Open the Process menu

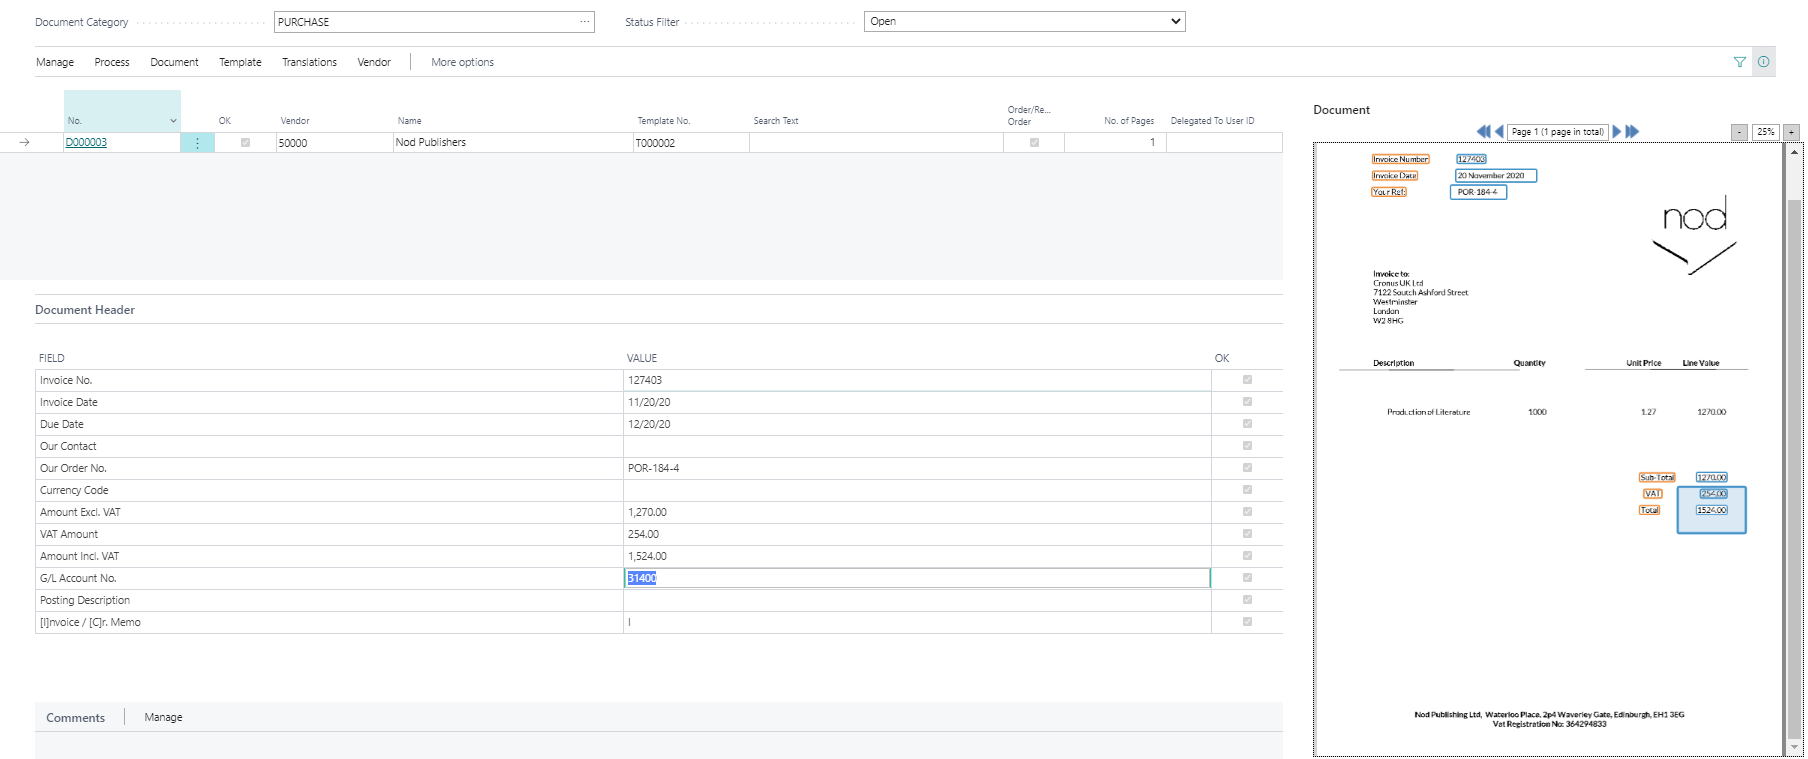coord(112,62)
